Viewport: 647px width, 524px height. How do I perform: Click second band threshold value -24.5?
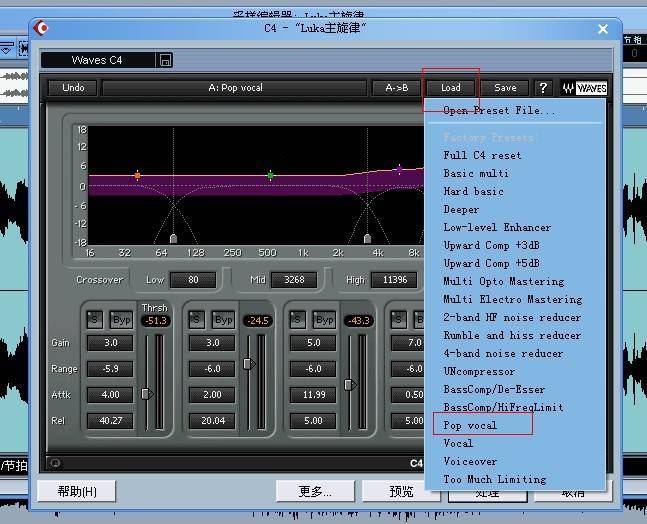pyautogui.click(x=258, y=321)
